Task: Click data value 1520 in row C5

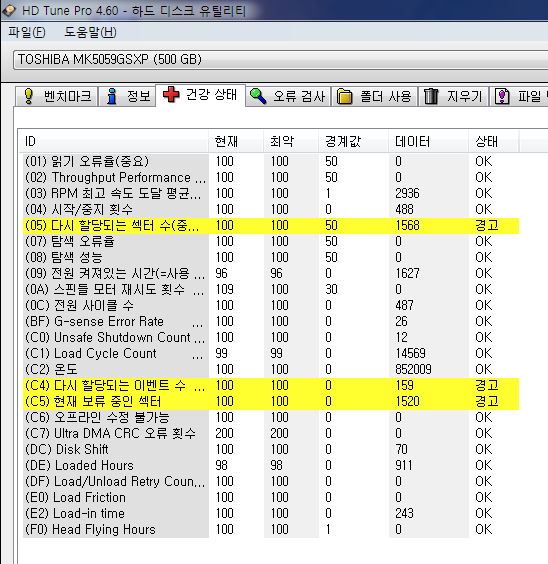Action: point(407,401)
